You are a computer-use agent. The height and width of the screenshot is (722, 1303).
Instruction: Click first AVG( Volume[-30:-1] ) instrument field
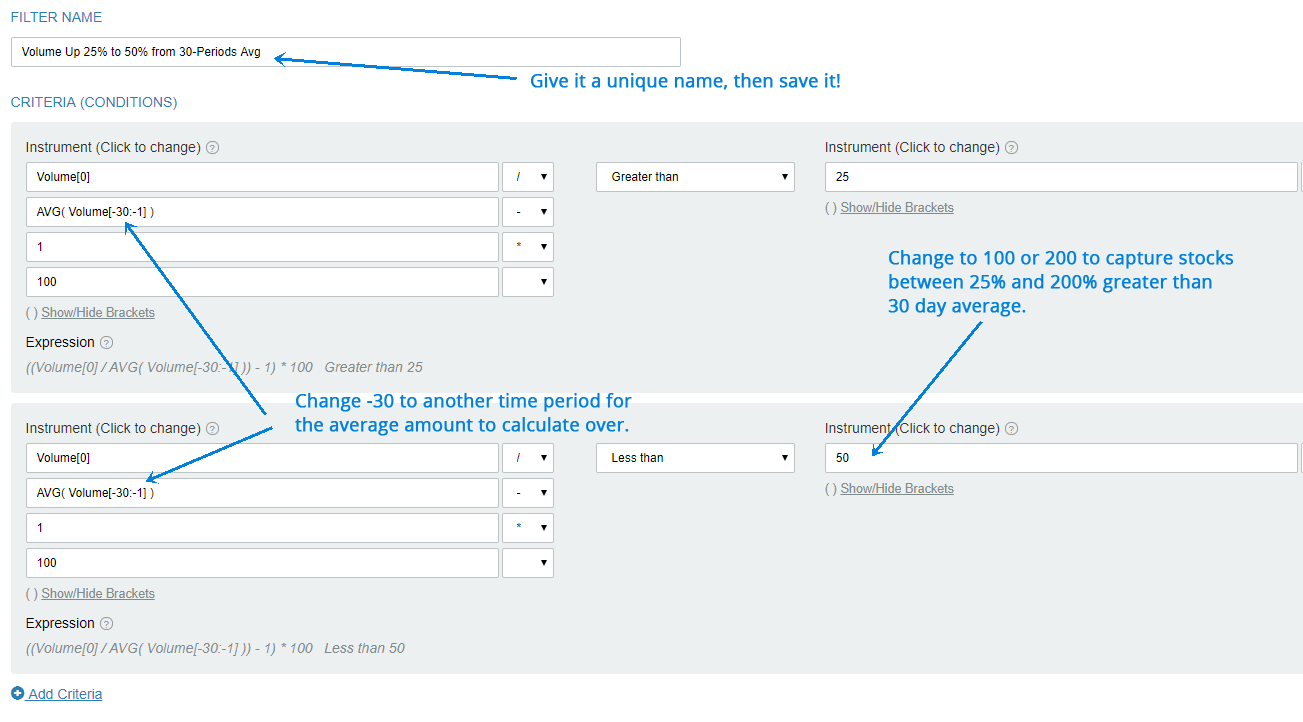tap(262, 212)
